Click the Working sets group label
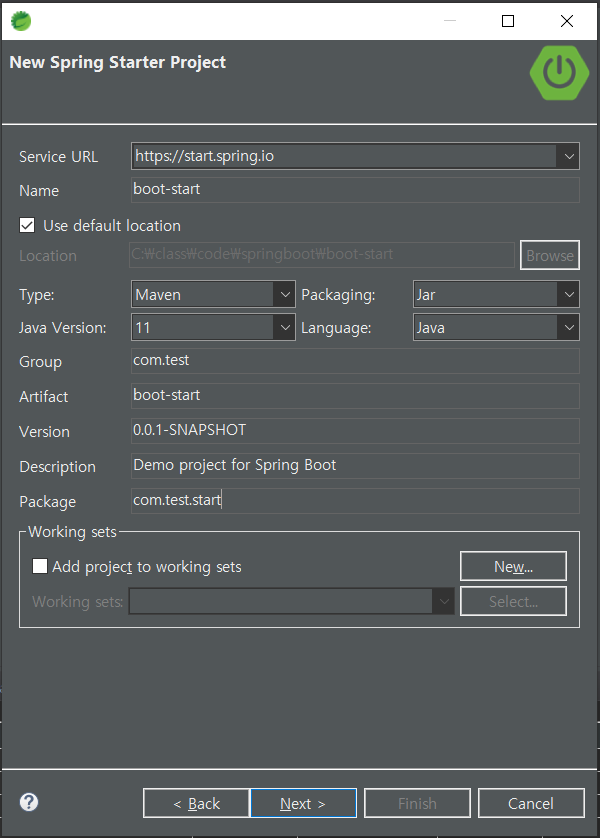This screenshot has height=838, width=600. (x=72, y=532)
